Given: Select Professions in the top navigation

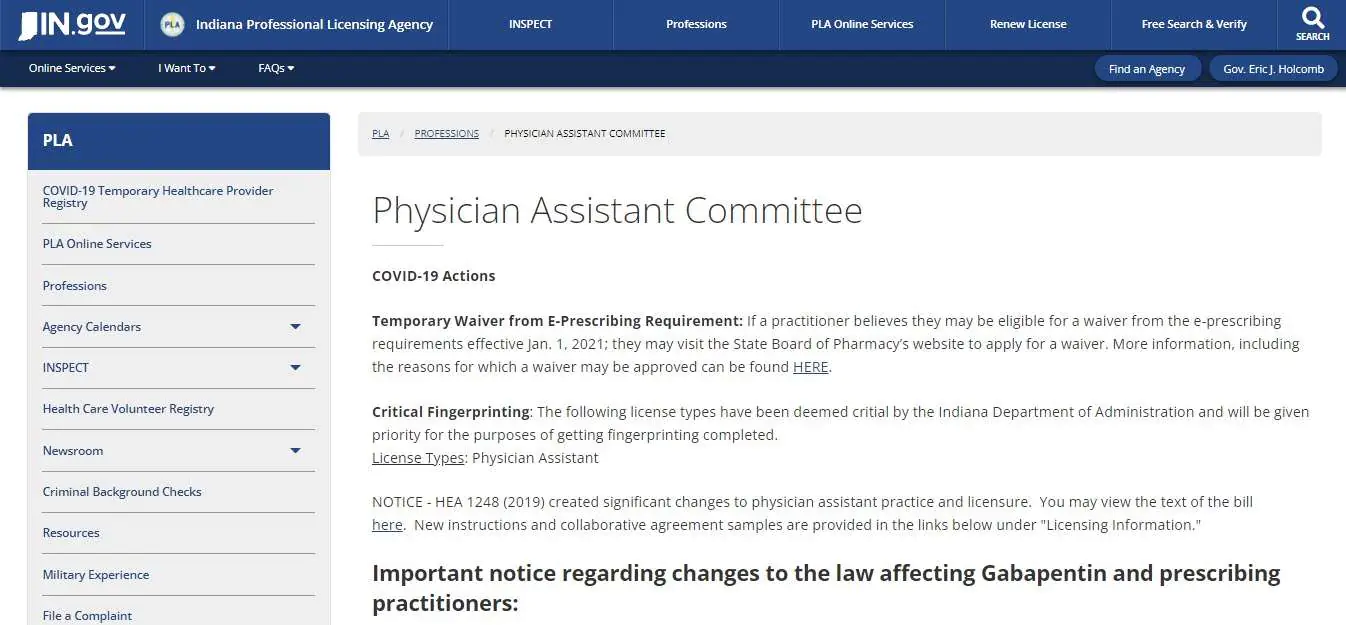Looking at the screenshot, I should click(x=696, y=24).
